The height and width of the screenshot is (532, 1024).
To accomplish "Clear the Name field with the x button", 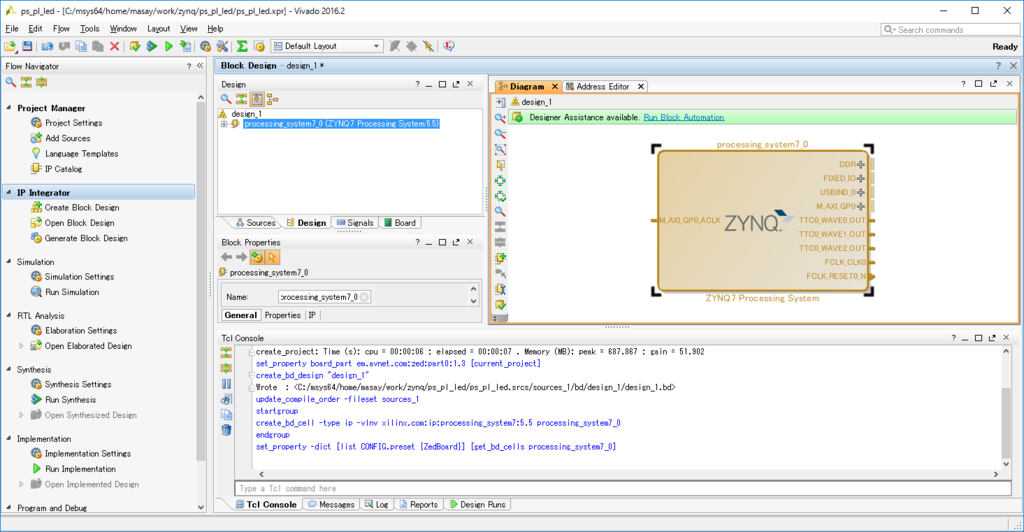I will [364, 297].
